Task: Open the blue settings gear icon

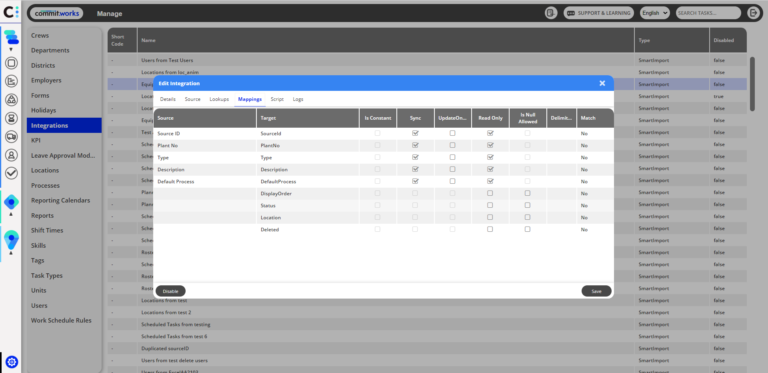Action: pyautogui.click(x=12, y=362)
